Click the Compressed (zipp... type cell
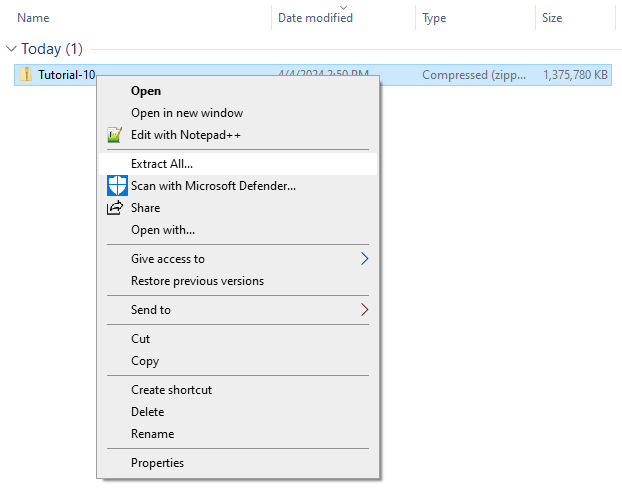The width and height of the screenshot is (622, 504). tap(474, 75)
